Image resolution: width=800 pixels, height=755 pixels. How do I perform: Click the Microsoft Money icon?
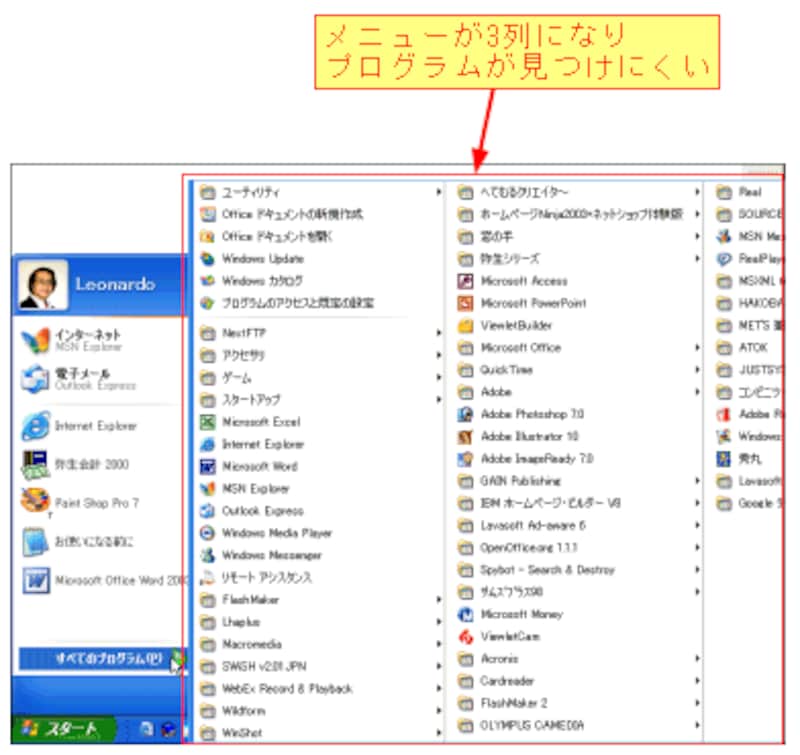(x=464, y=614)
